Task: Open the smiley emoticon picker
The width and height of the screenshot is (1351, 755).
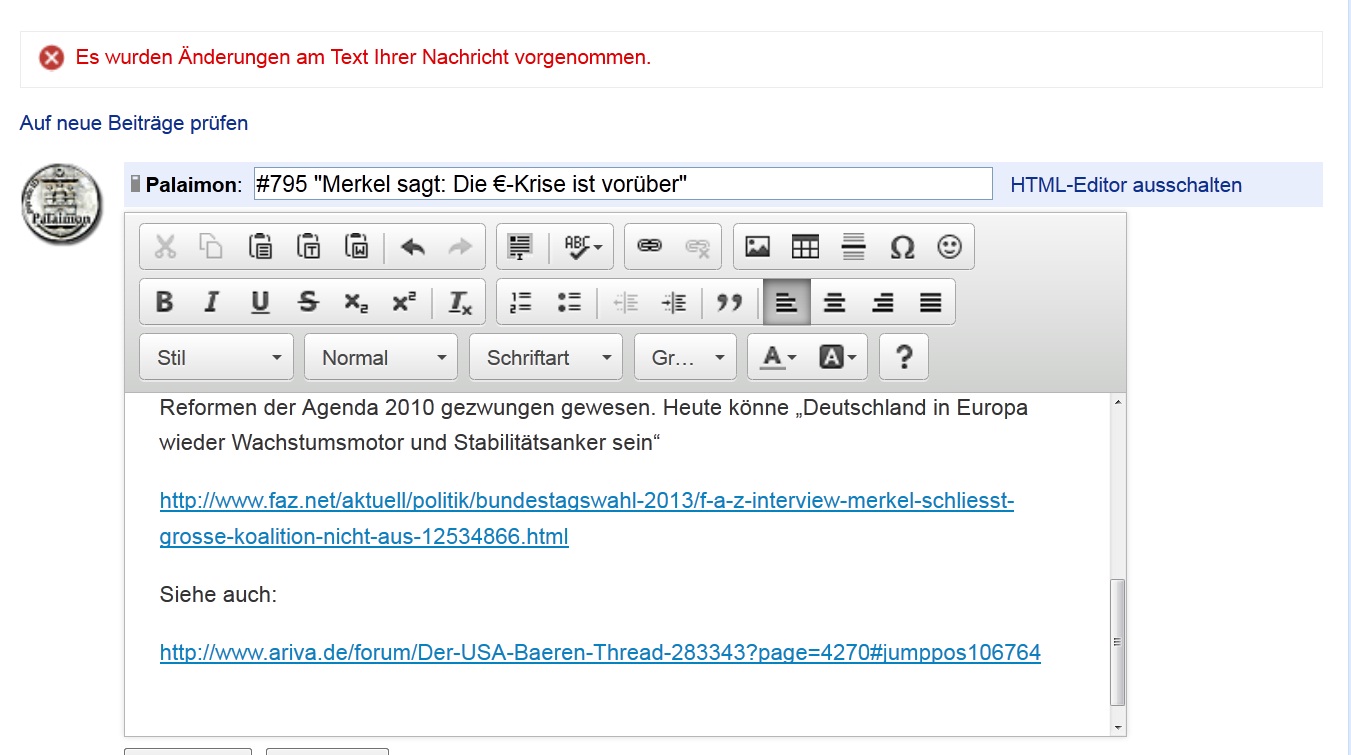Action: coord(949,247)
